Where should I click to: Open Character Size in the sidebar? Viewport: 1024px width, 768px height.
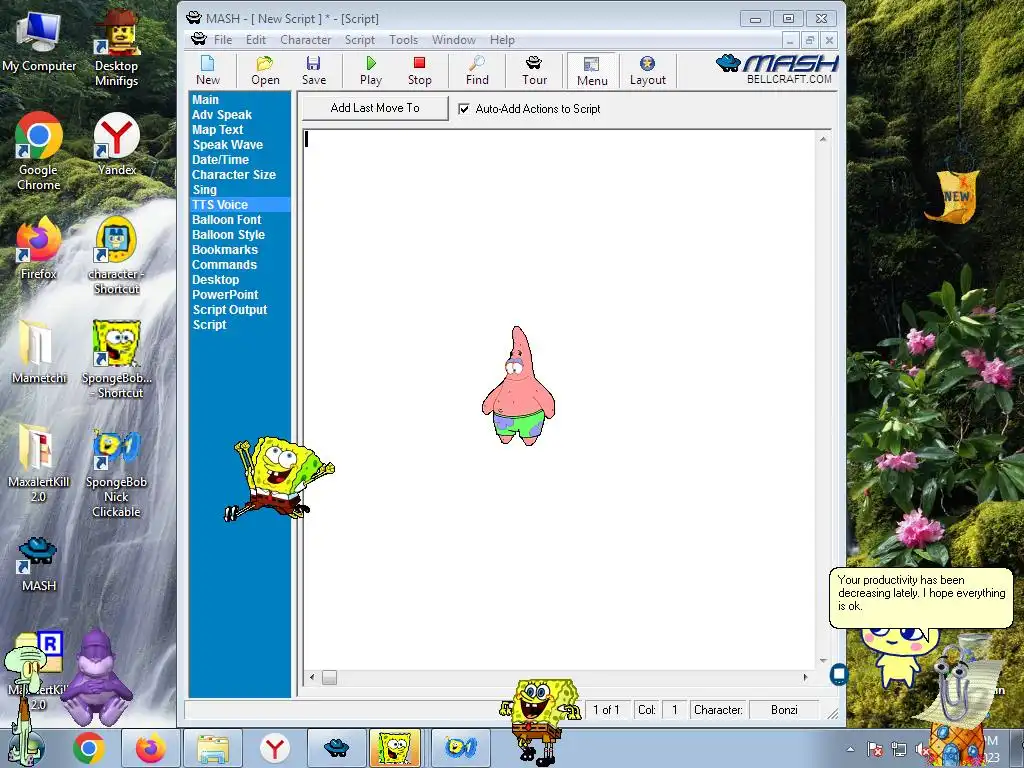(x=234, y=175)
